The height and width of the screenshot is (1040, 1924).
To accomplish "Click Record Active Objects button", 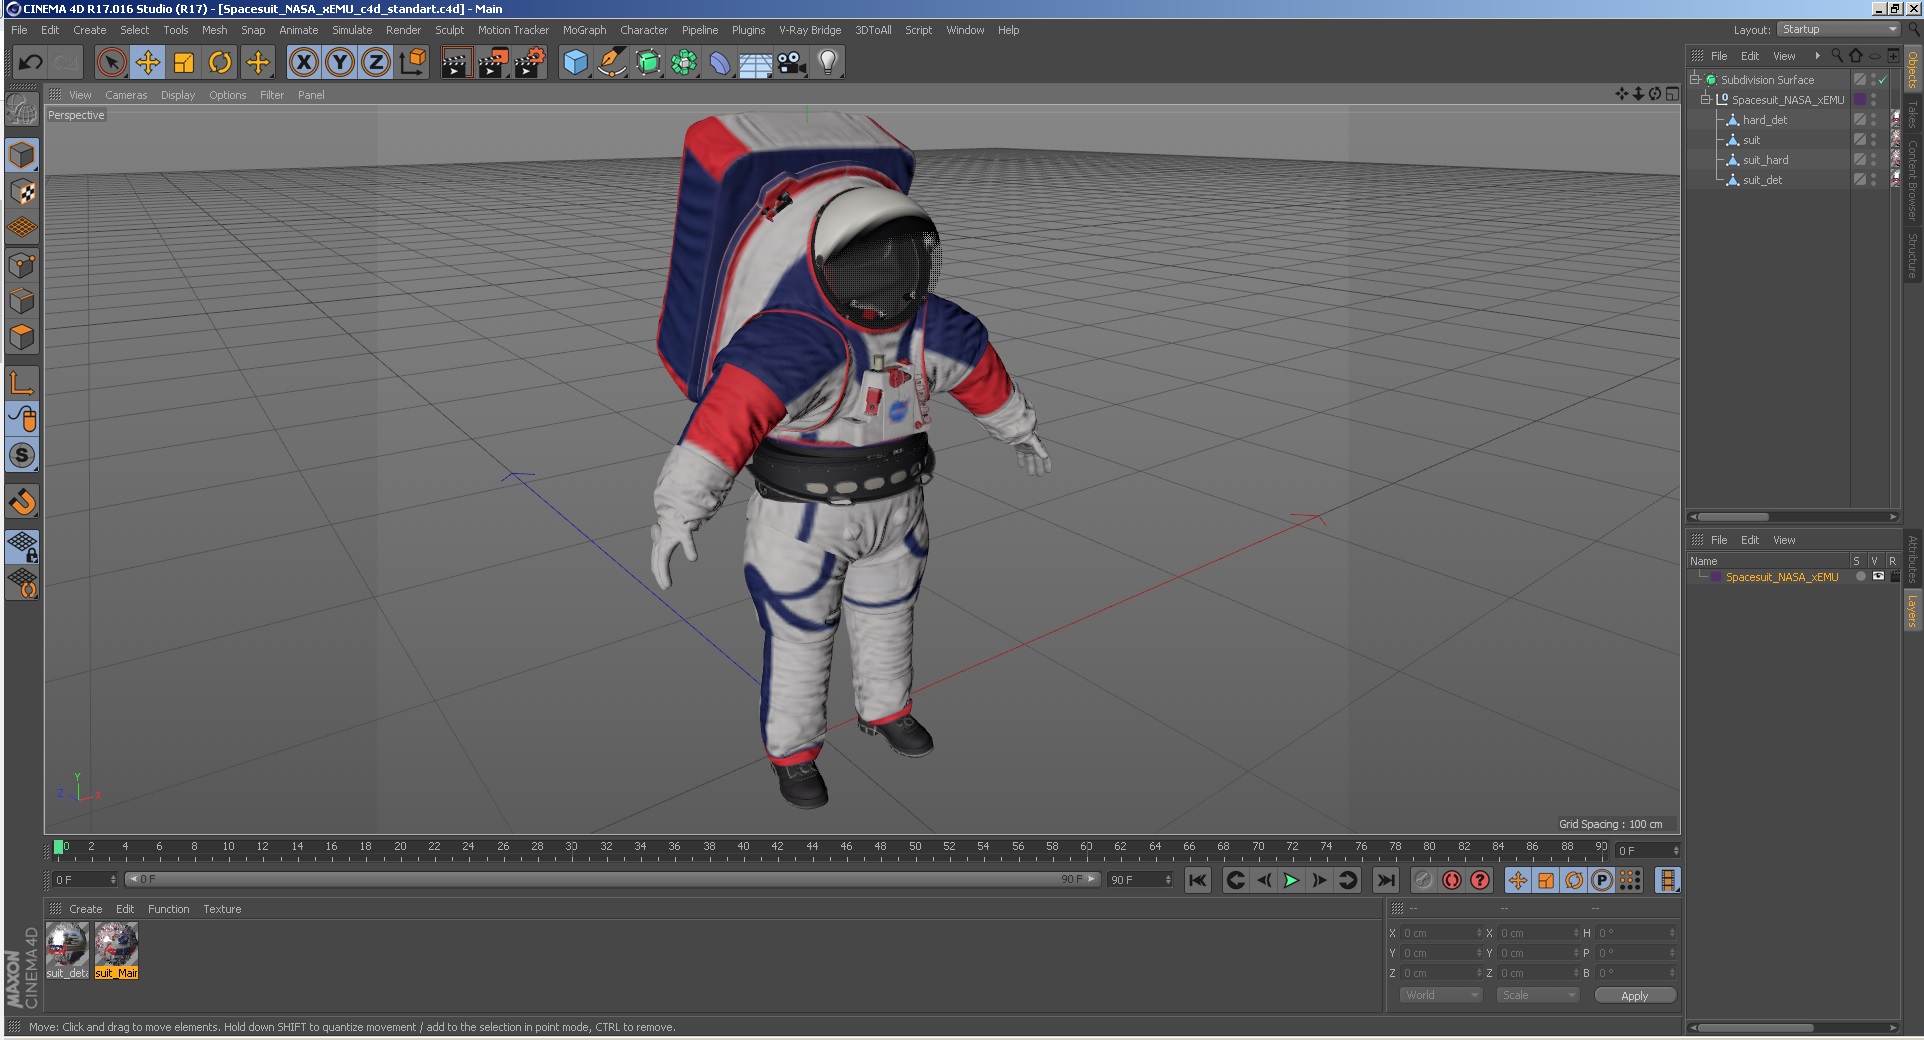I will coord(1423,880).
